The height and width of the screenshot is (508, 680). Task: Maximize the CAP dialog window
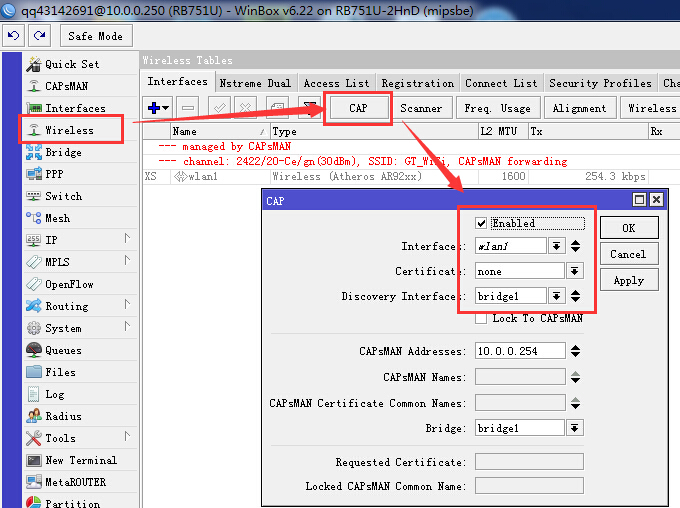pos(639,200)
